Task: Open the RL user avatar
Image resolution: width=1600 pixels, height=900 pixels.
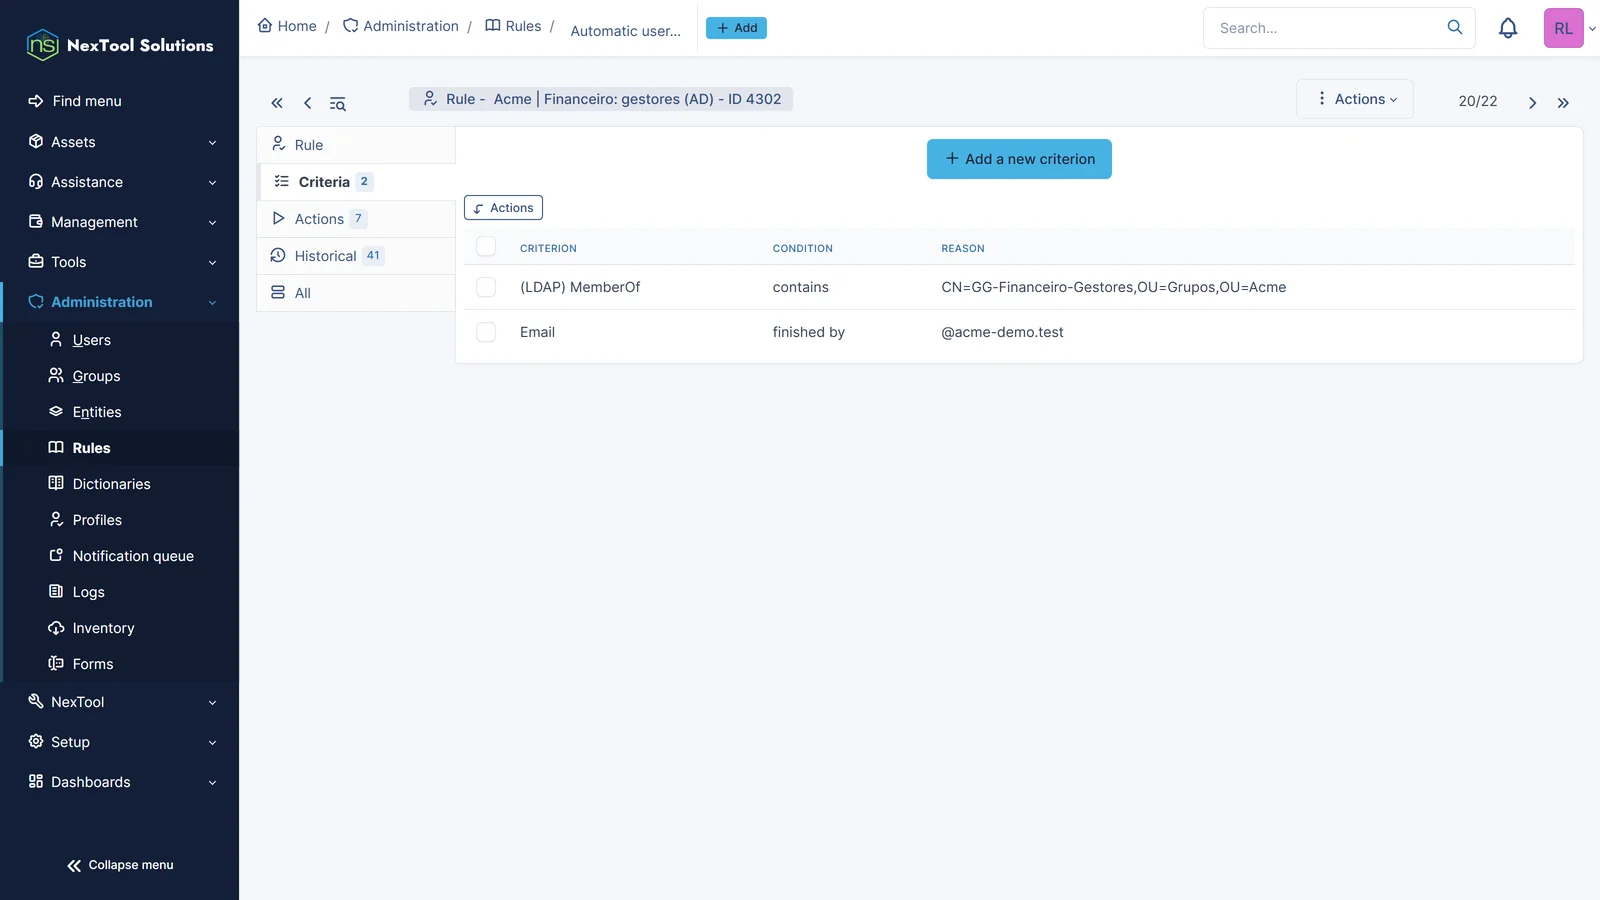Action: [x=1563, y=28]
